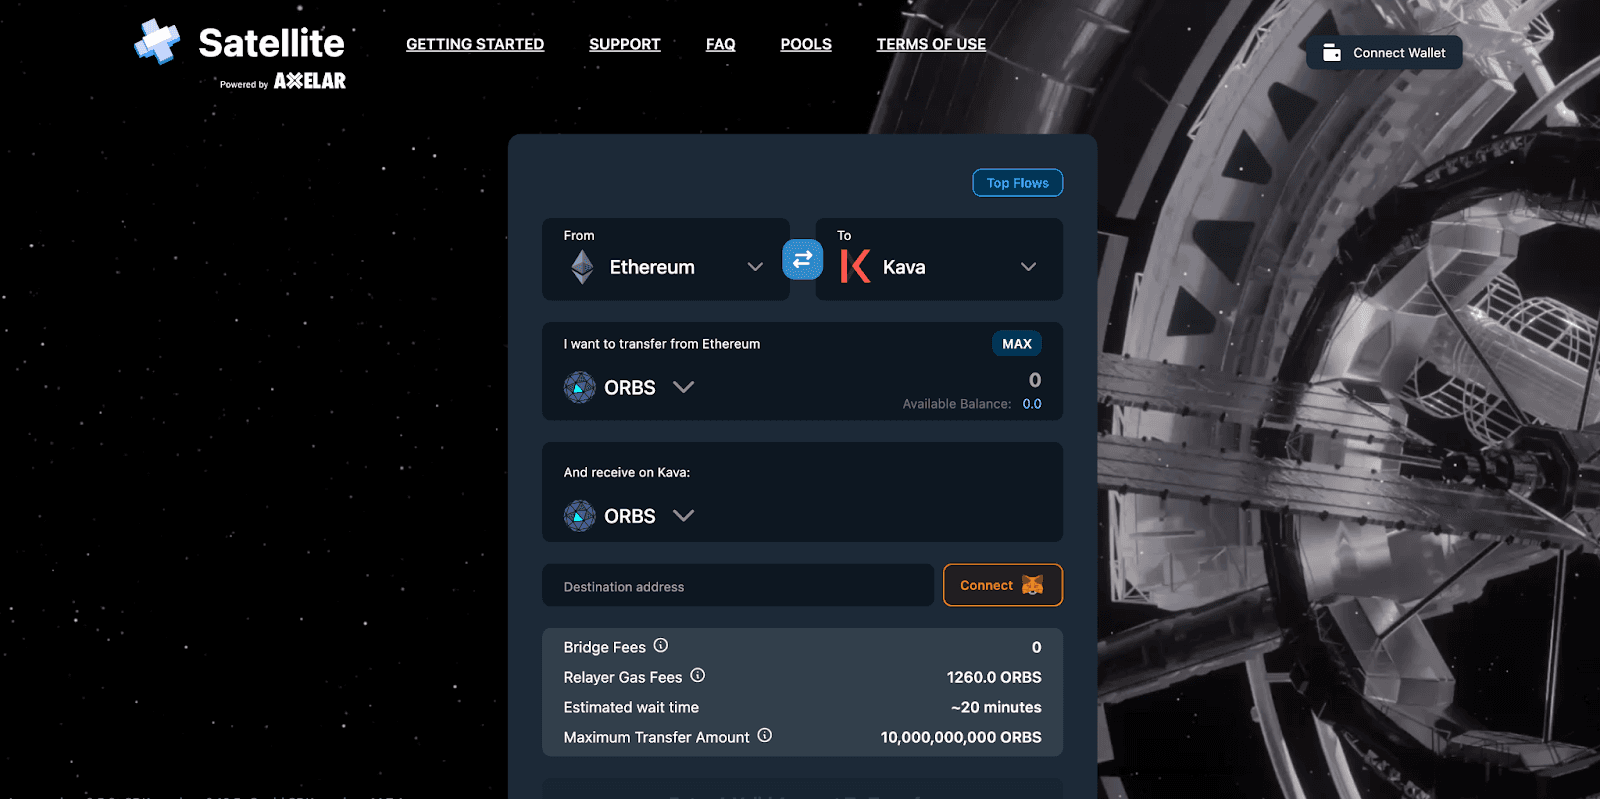The image size is (1600, 799).
Task: Click the transfer amount field showing 0
Action: click(x=1035, y=380)
